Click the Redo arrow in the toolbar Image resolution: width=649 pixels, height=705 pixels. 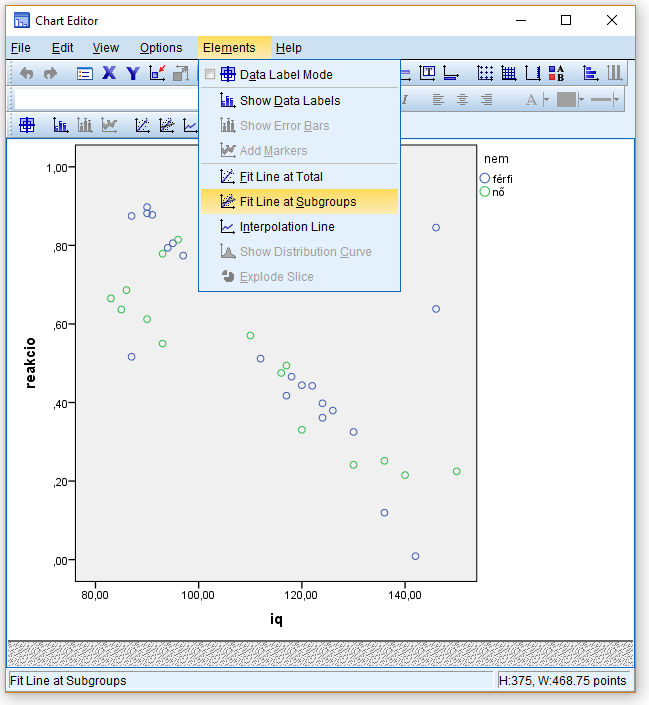[x=50, y=73]
